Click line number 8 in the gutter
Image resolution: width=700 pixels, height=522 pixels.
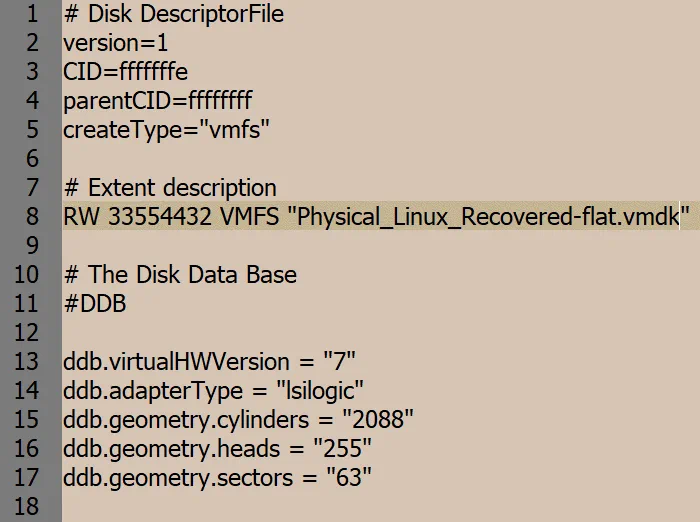(33, 217)
